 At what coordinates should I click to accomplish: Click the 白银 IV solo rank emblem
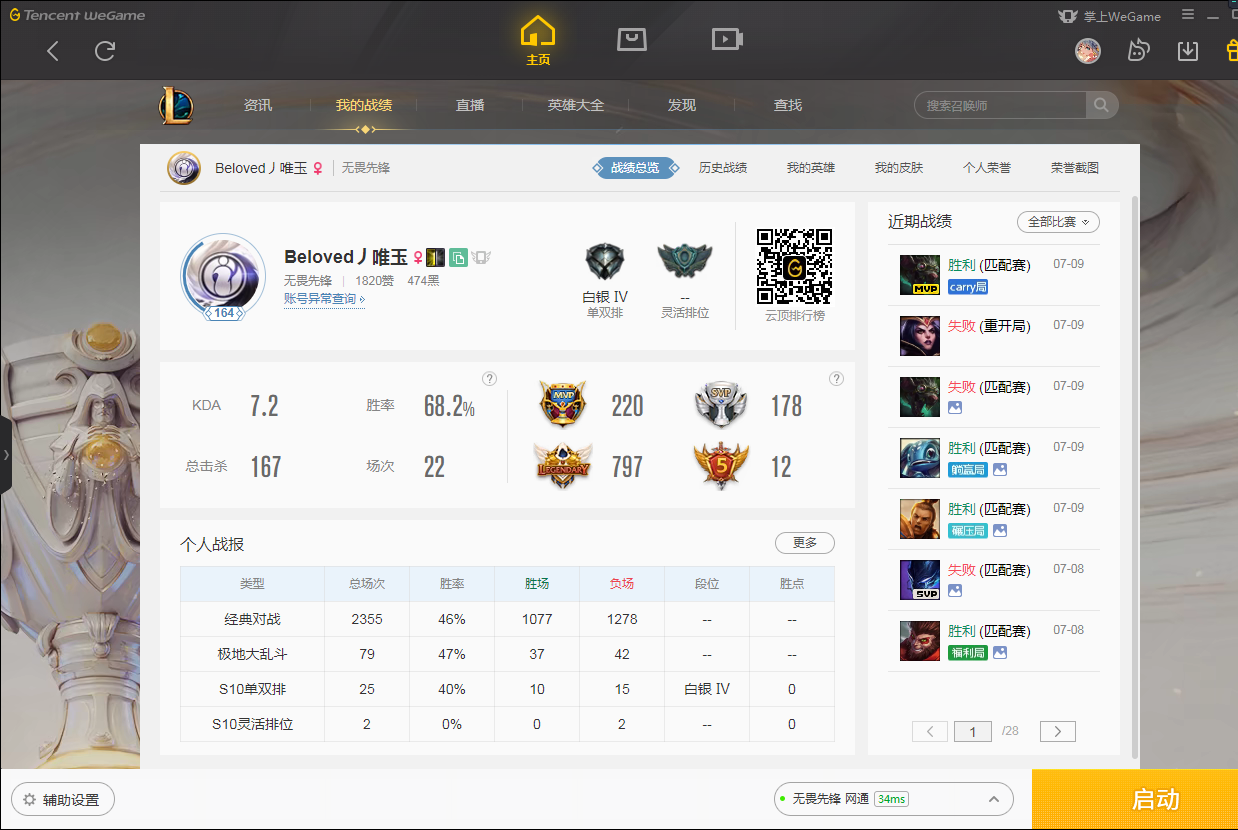coord(605,262)
